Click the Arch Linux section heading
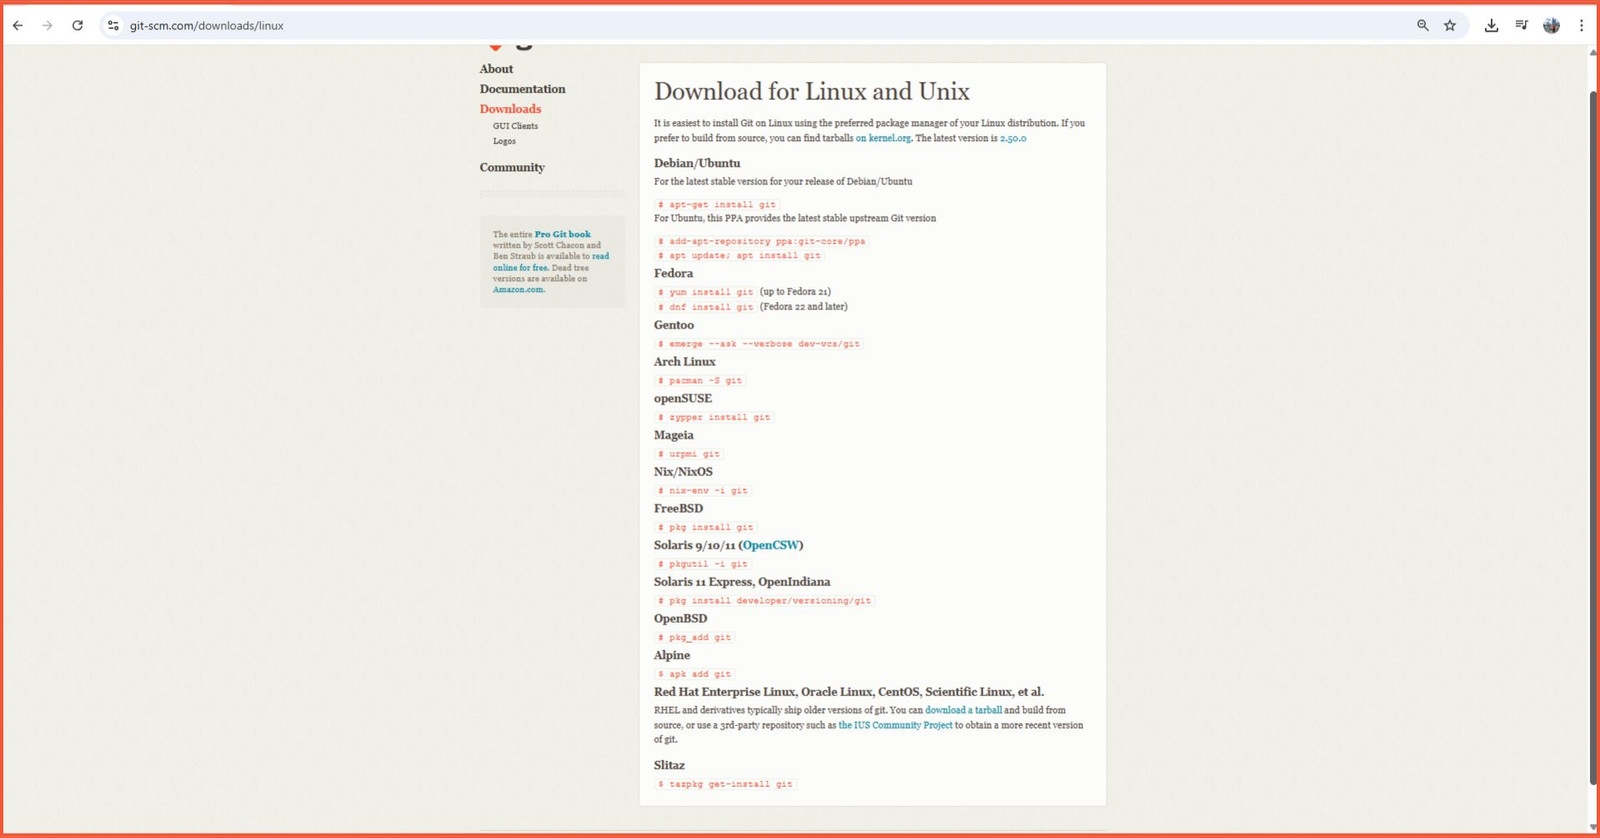The width and height of the screenshot is (1600, 838). 685,362
